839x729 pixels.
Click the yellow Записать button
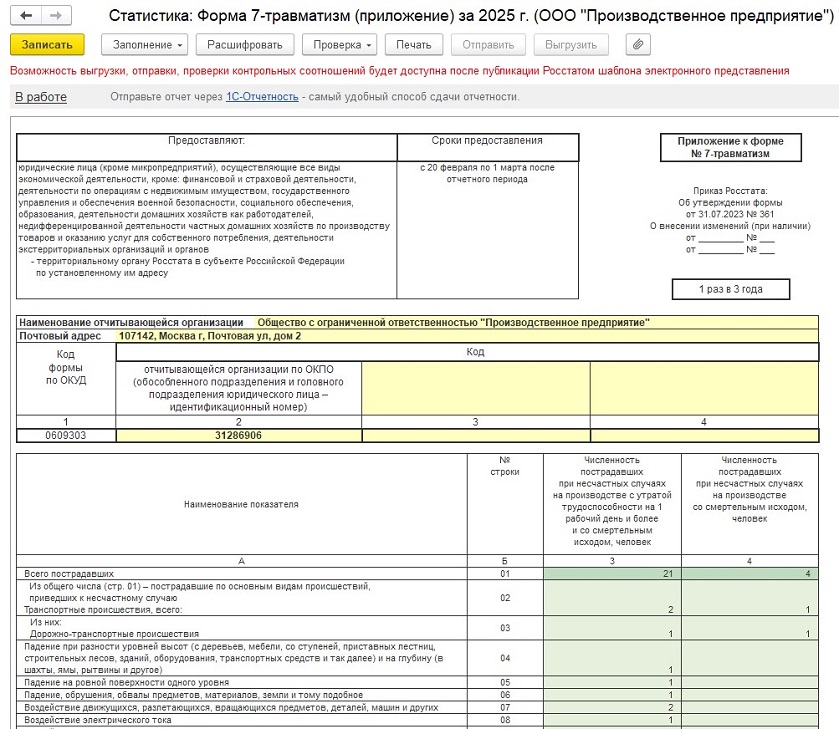(47, 44)
